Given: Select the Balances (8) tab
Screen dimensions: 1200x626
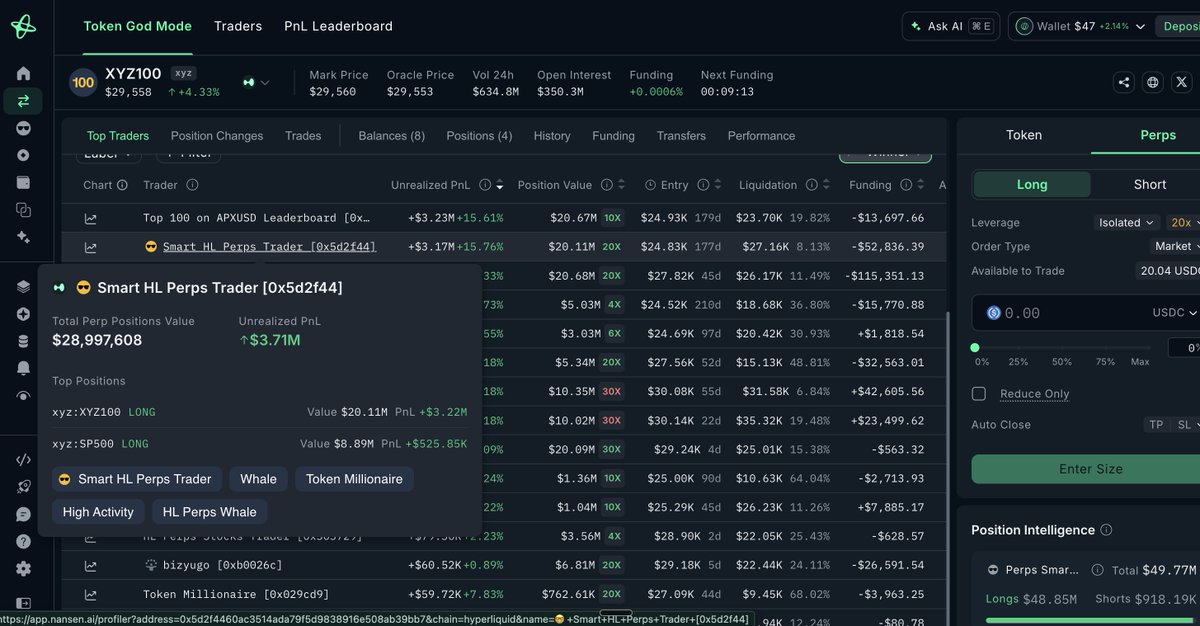Looking at the screenshot, I should [x=392, y=136].
